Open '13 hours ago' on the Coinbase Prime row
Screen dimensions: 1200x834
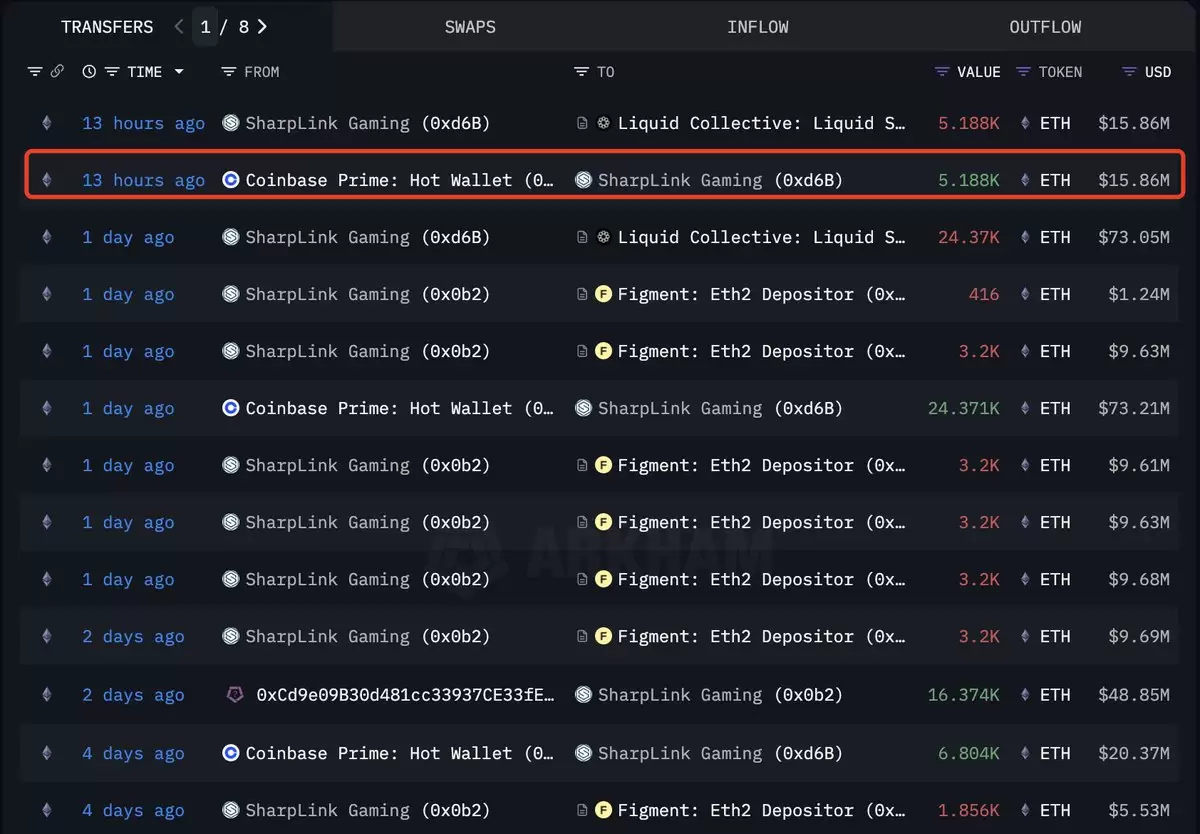click(143, 180)
